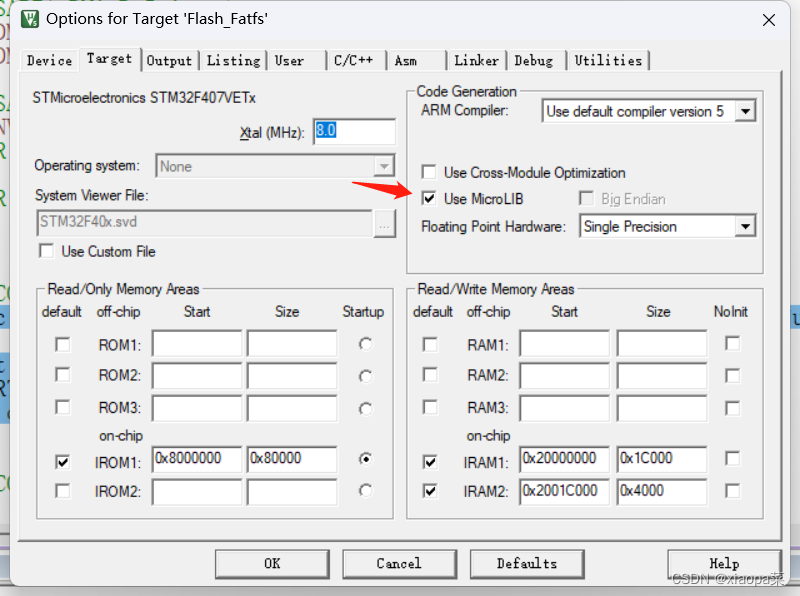
Task: Edit the IRAM2 Start address 0x2001C000
Action: (565, 492)
